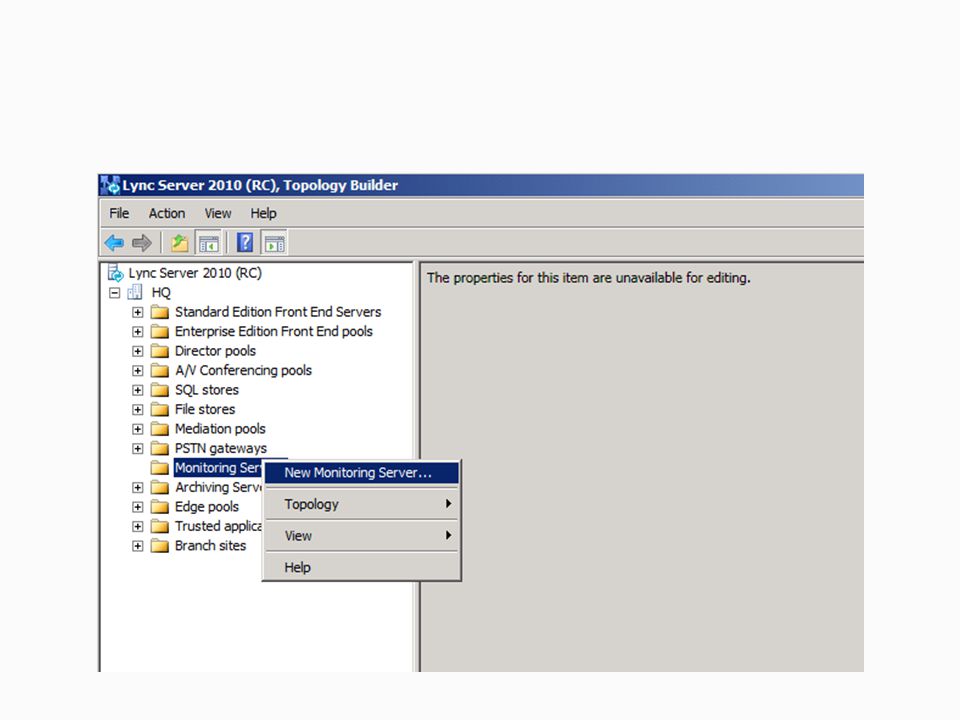Viewport: 960px width, 720px height.
Task: Select the Lync Server 2010 (RC) tree label
Action: coord(195,273)
